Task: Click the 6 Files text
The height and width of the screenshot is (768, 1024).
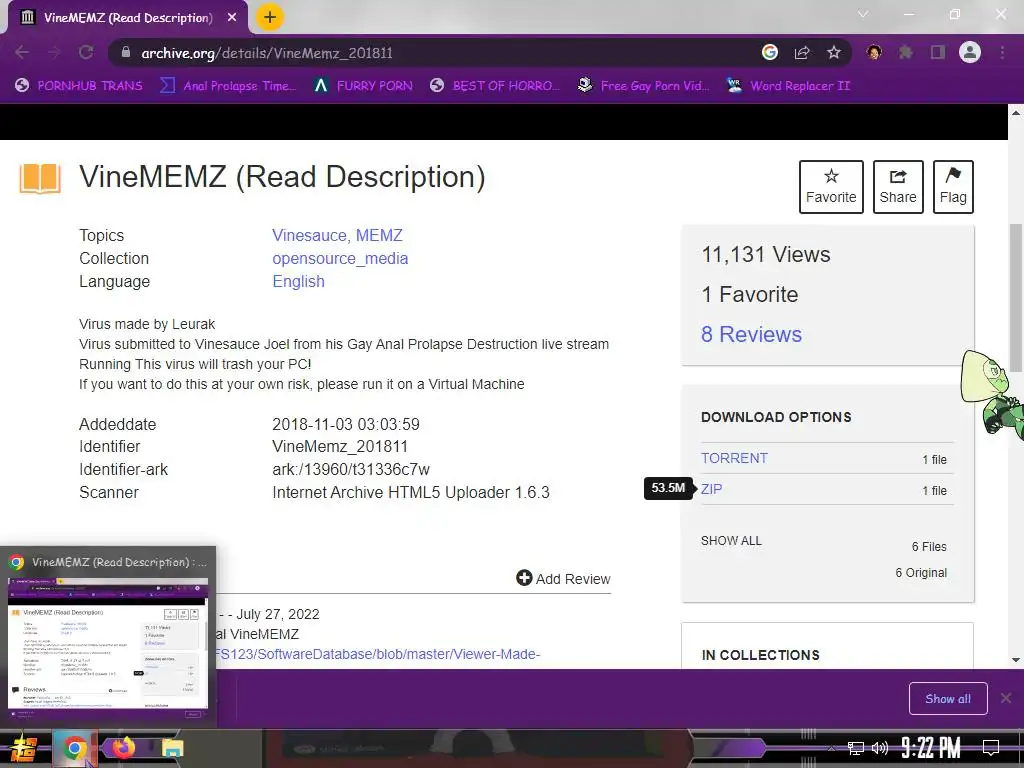Action: 929,547
